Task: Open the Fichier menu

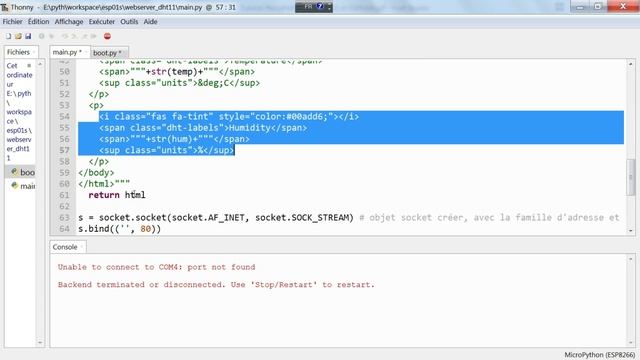Action: [13, 22]
